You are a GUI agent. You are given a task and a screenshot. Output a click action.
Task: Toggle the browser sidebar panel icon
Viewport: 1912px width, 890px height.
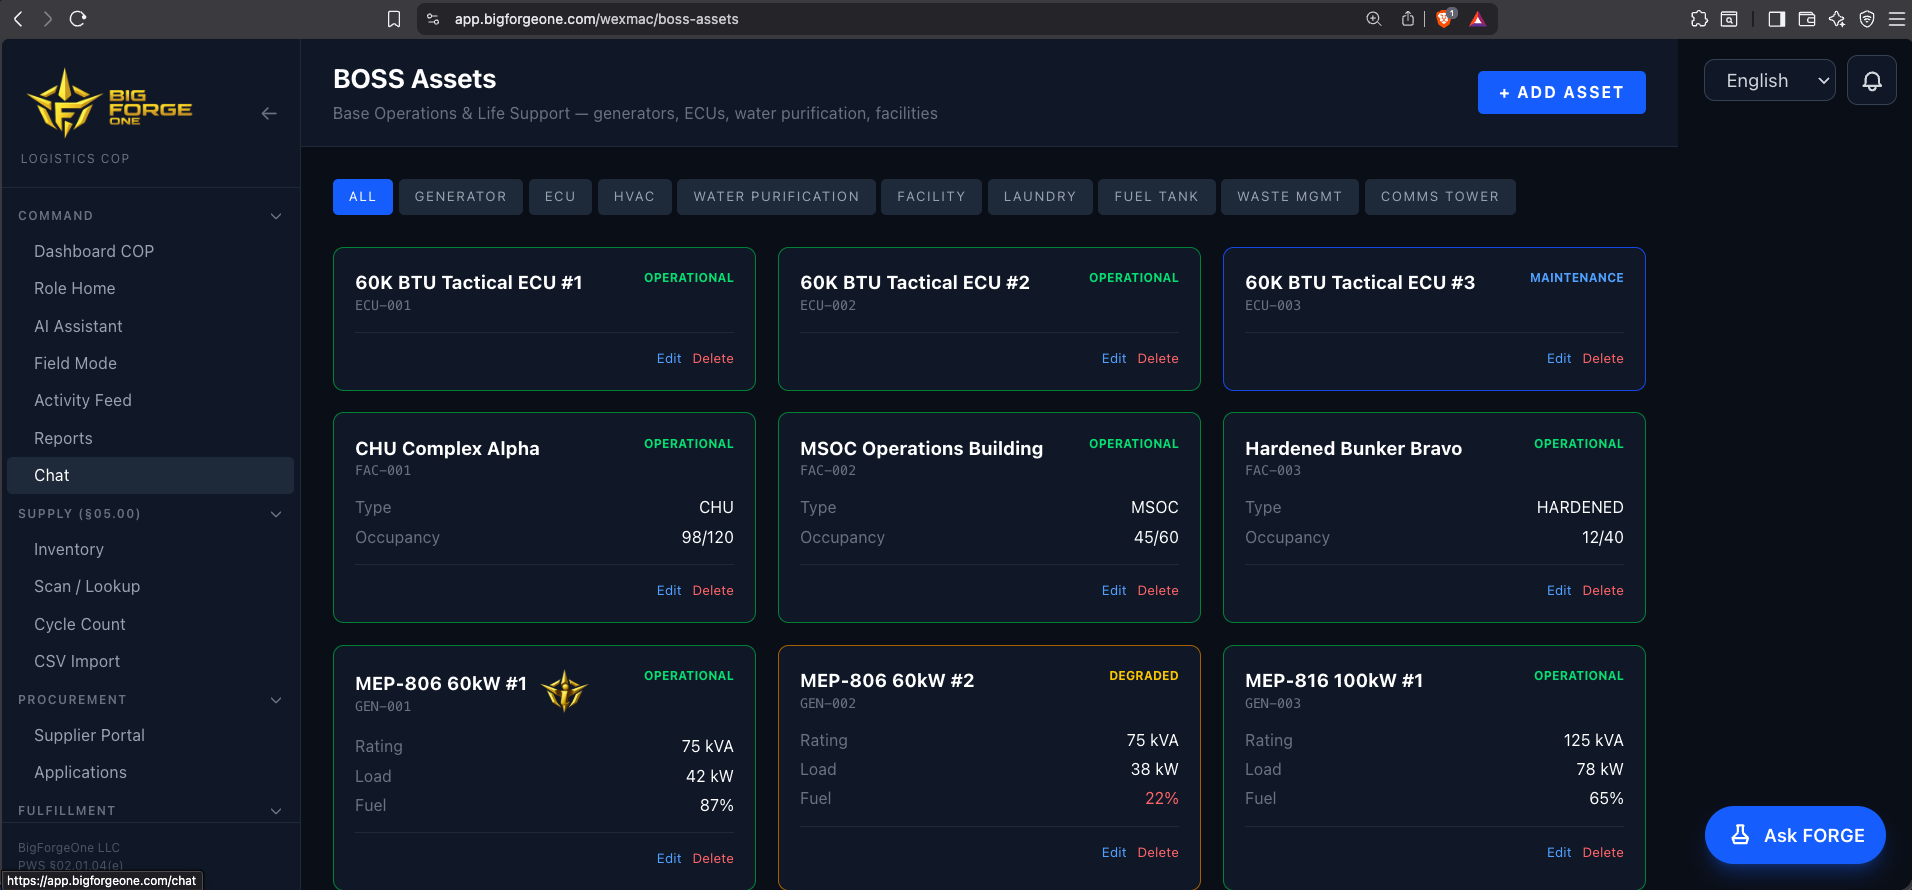click(x=1777, y=19)
